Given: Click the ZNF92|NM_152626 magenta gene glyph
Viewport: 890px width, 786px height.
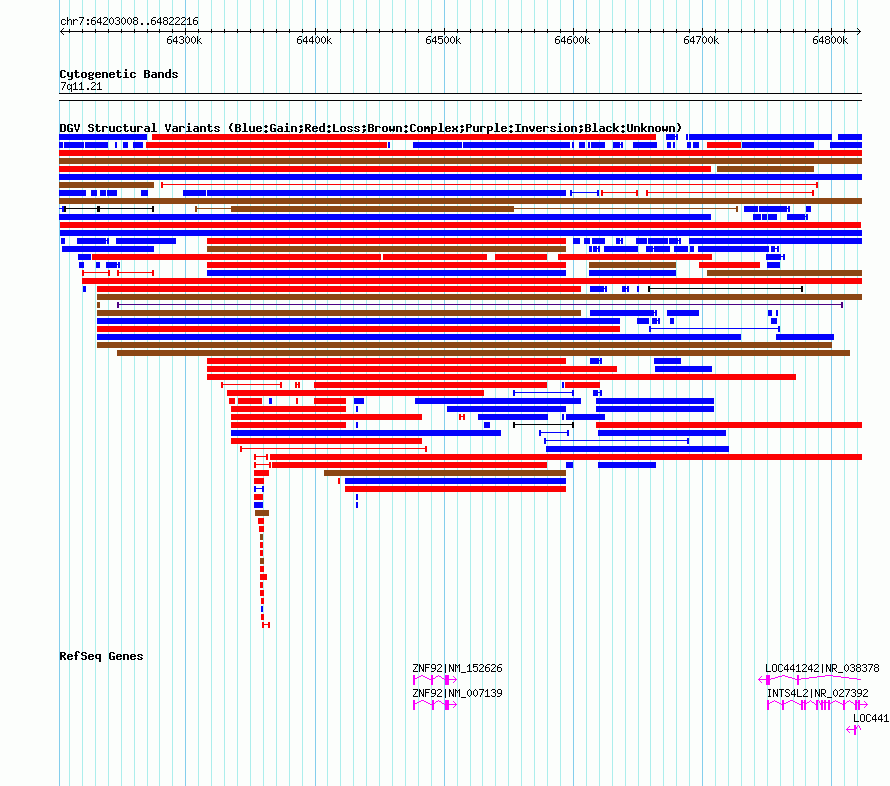Looking at the screenshot, I should [x=435, y=679].
